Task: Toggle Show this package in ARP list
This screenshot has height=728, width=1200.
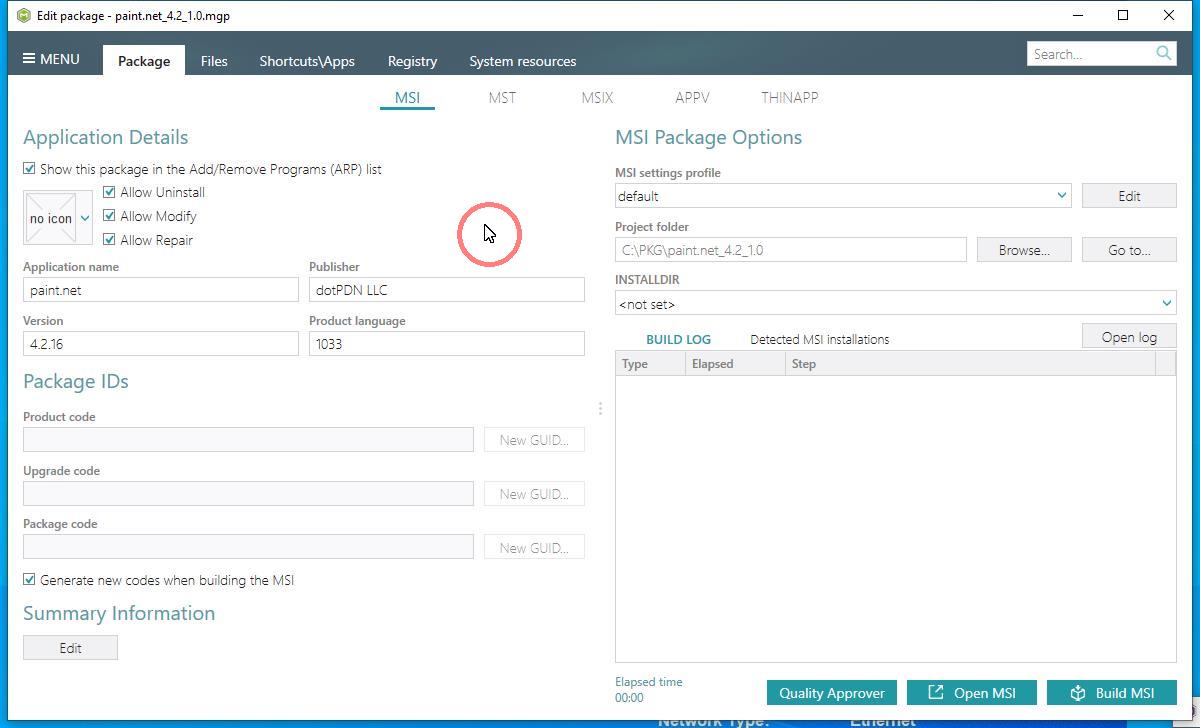Action: (x=30, y=169)
